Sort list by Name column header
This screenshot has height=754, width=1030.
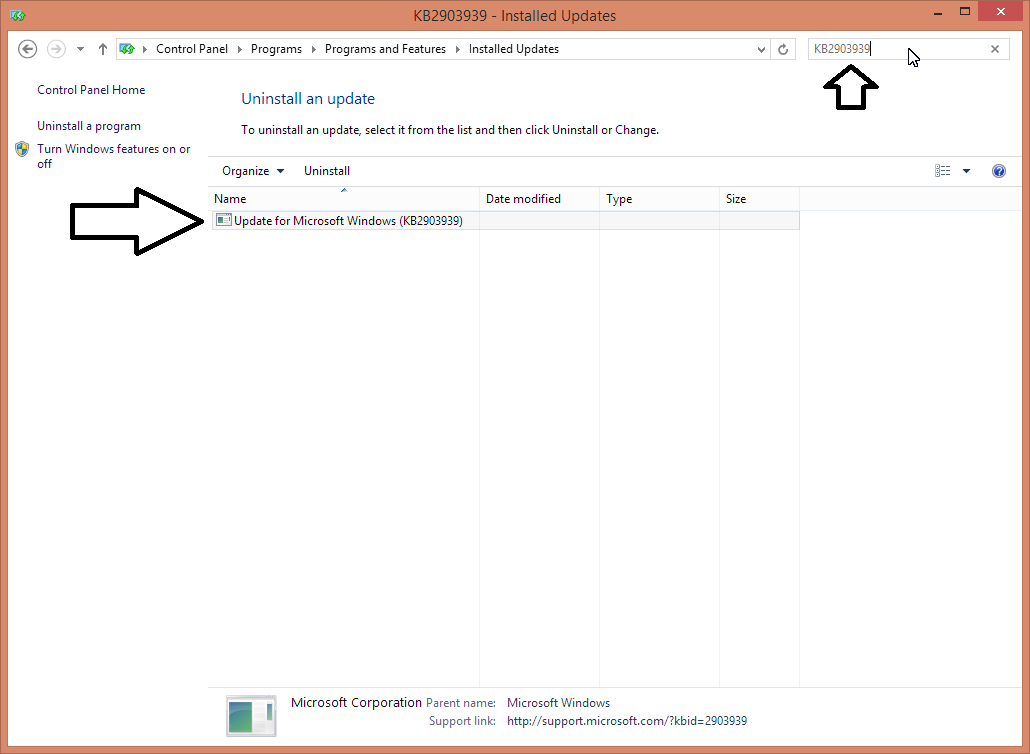pos(346,198)
